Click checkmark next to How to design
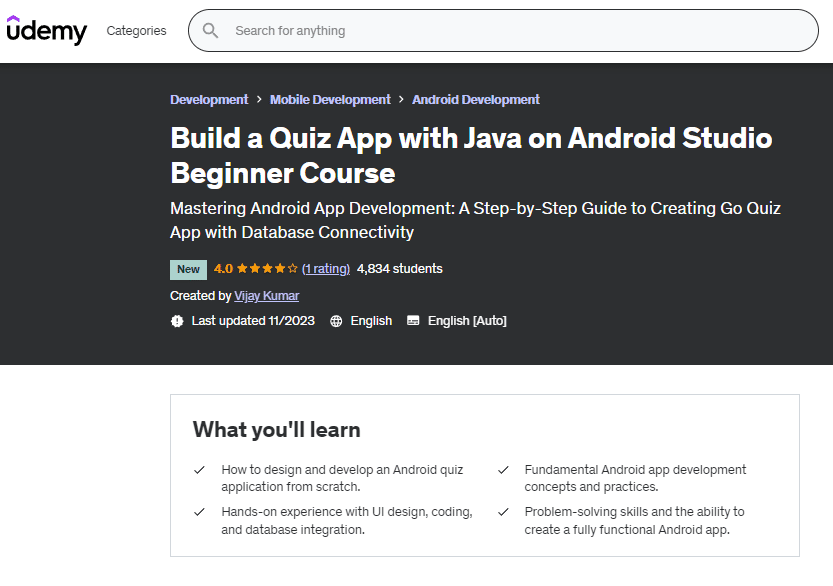Screen dimensions: 833x586 [x=199, y=470]
